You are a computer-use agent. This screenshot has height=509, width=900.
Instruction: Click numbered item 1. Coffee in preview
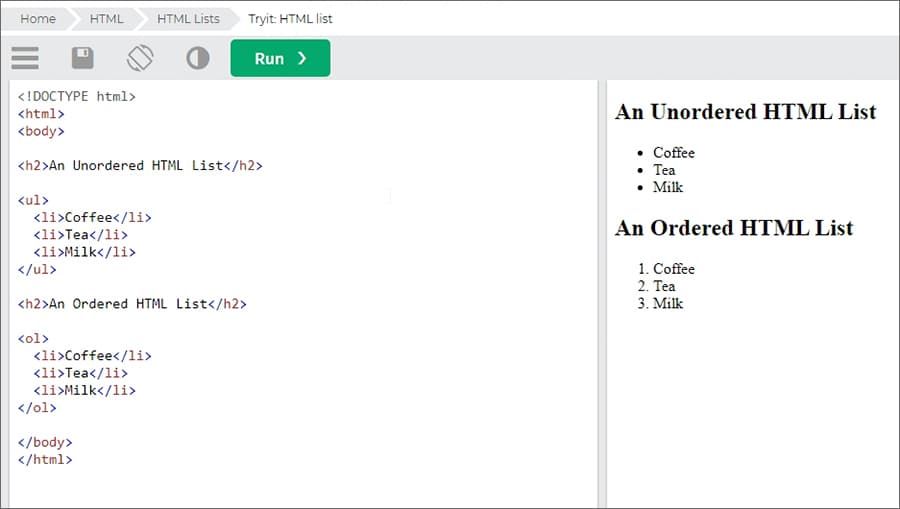tap(666, 269)
